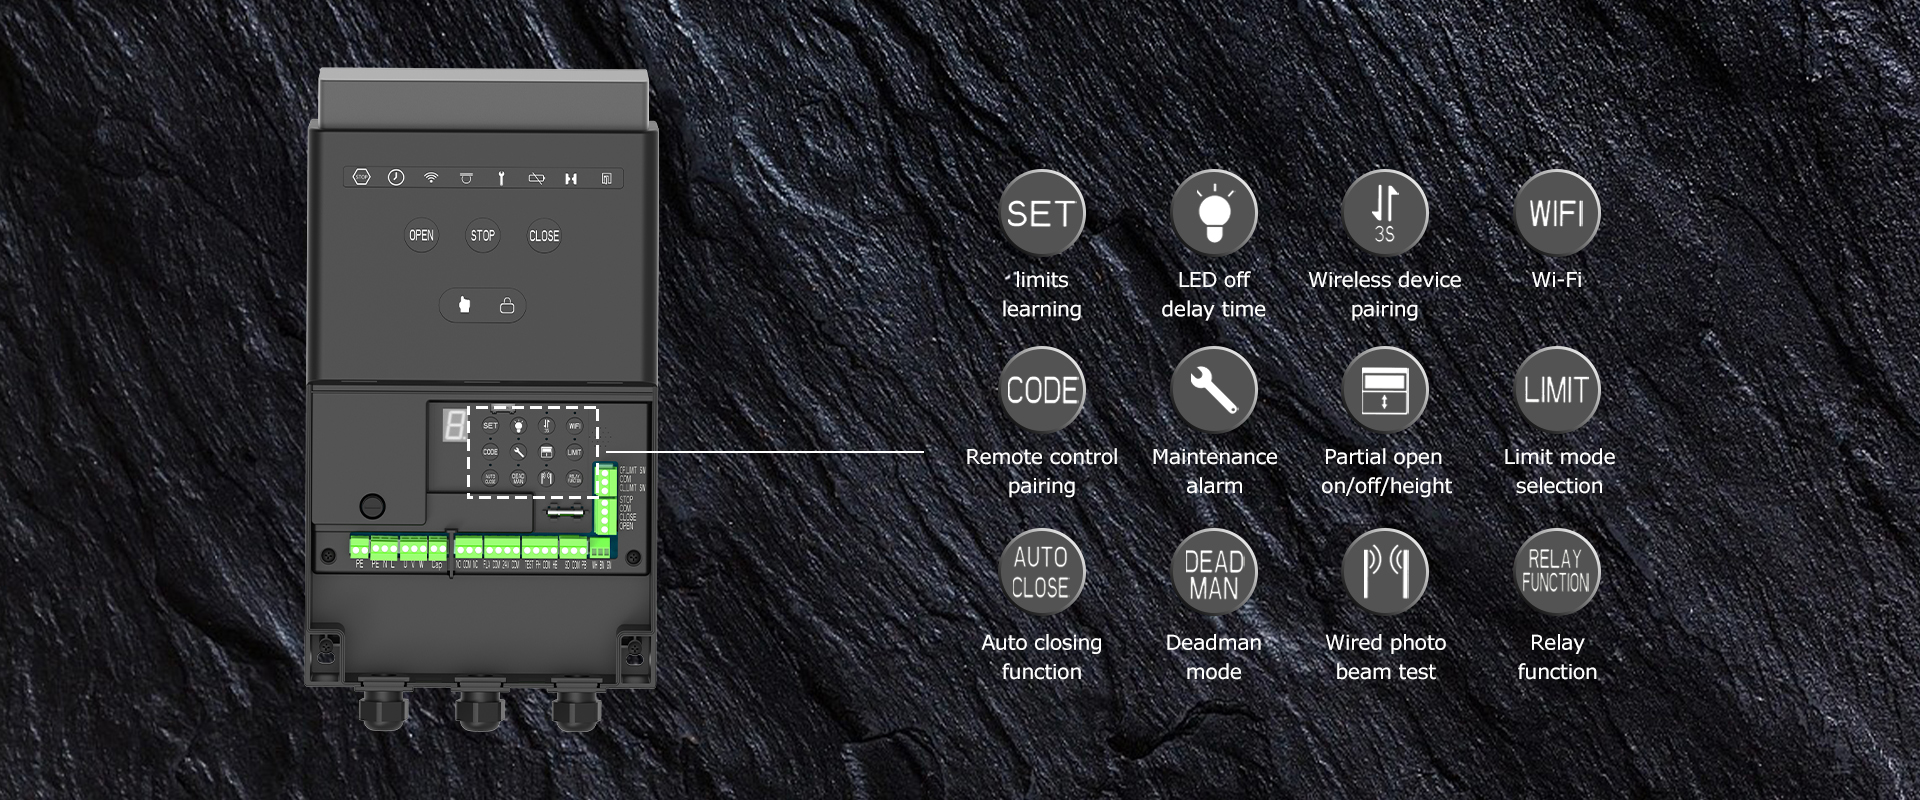Select the large 3S wireless device pairing icon
The height and width of the screenshot is (800, 1920).
1385,213
